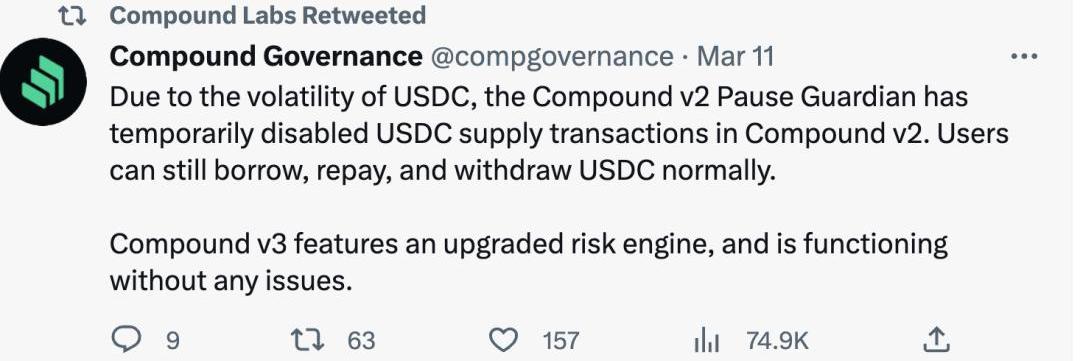Click the text 'without any issues.'
Viewport: 1080px width, 361px height.
(231, 280)
